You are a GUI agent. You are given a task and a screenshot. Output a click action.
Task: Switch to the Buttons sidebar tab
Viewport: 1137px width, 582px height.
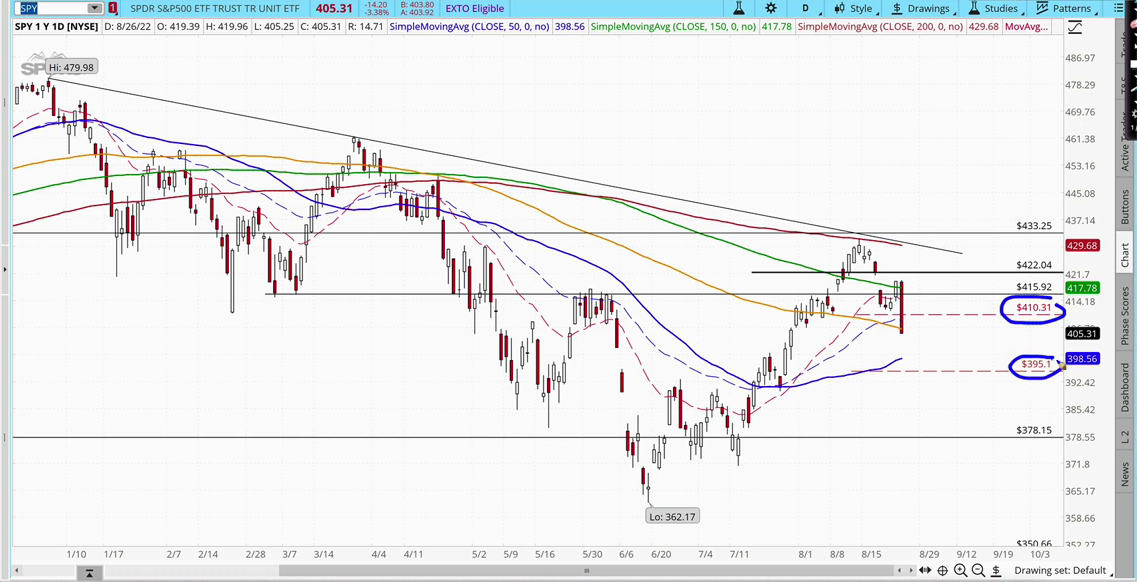tap(1125, 207)
